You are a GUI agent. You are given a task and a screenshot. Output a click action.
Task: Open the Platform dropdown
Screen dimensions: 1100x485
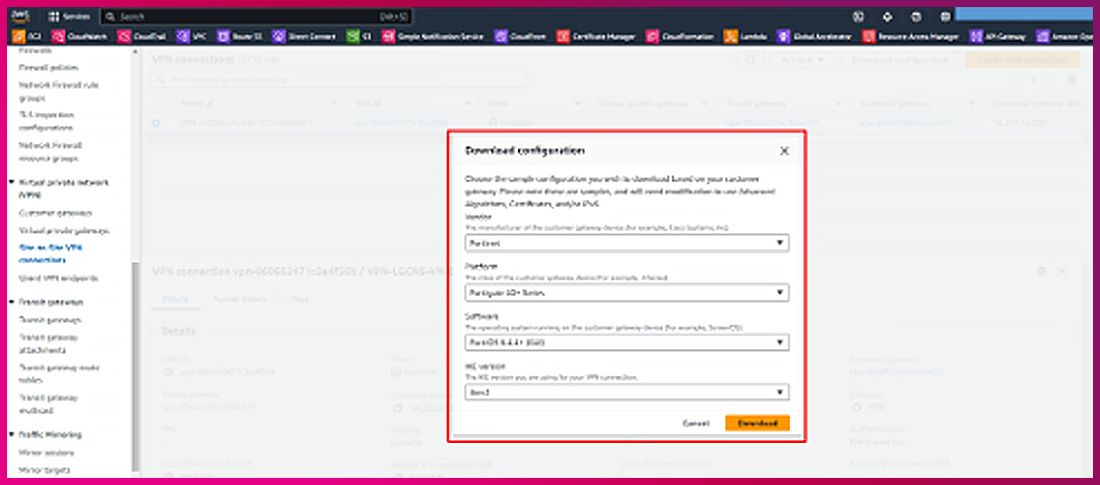[627, 293]
